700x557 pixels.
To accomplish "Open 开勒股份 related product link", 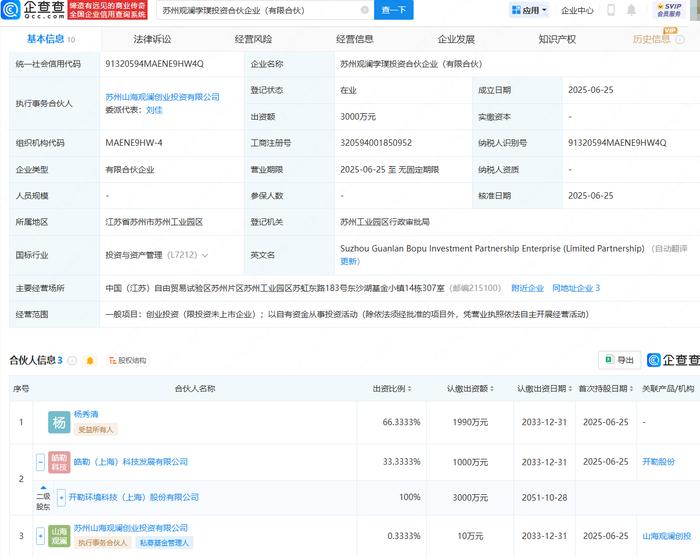I will coord(658,462).
